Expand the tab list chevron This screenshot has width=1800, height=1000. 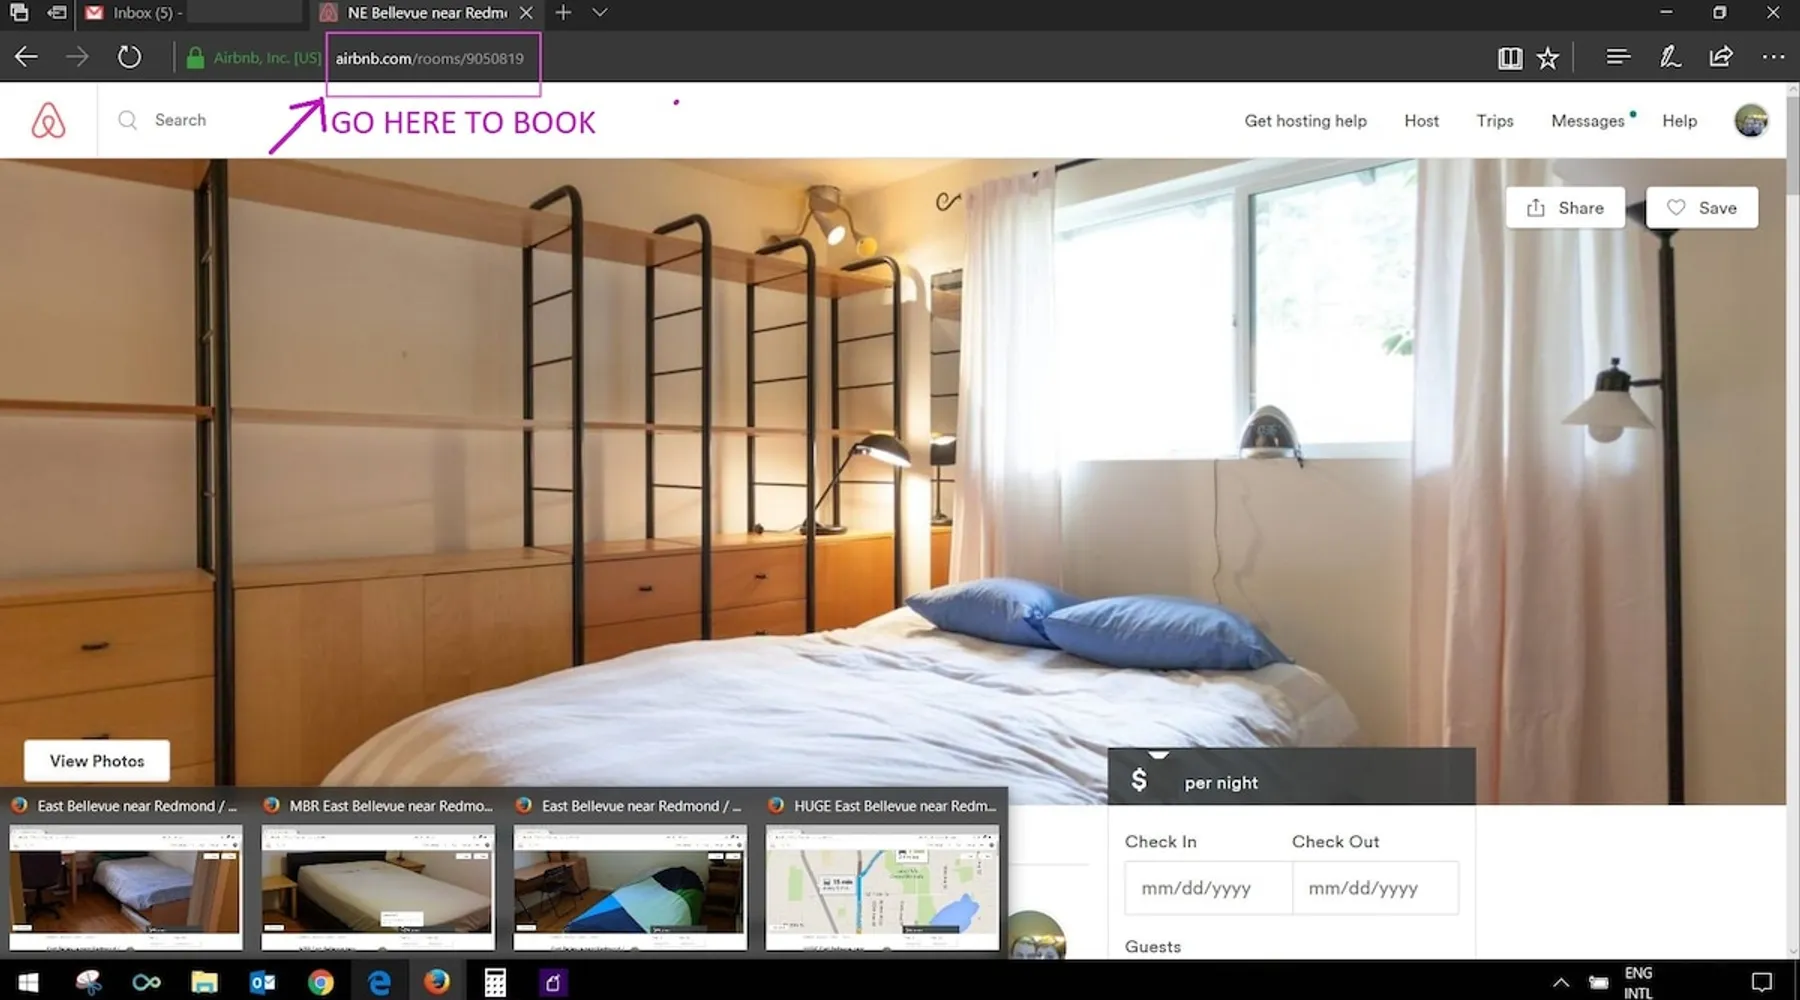[600, 13]
